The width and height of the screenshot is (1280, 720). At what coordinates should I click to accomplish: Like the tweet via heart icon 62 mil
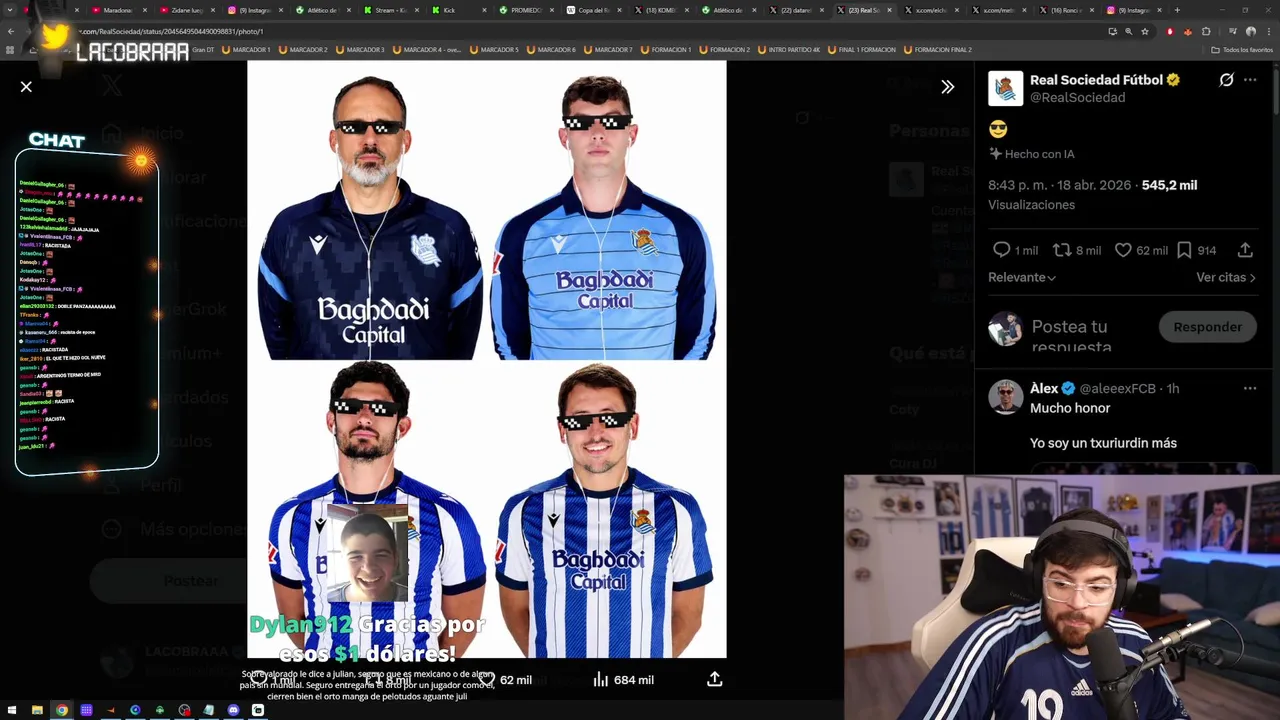(x=1123, y=250)
